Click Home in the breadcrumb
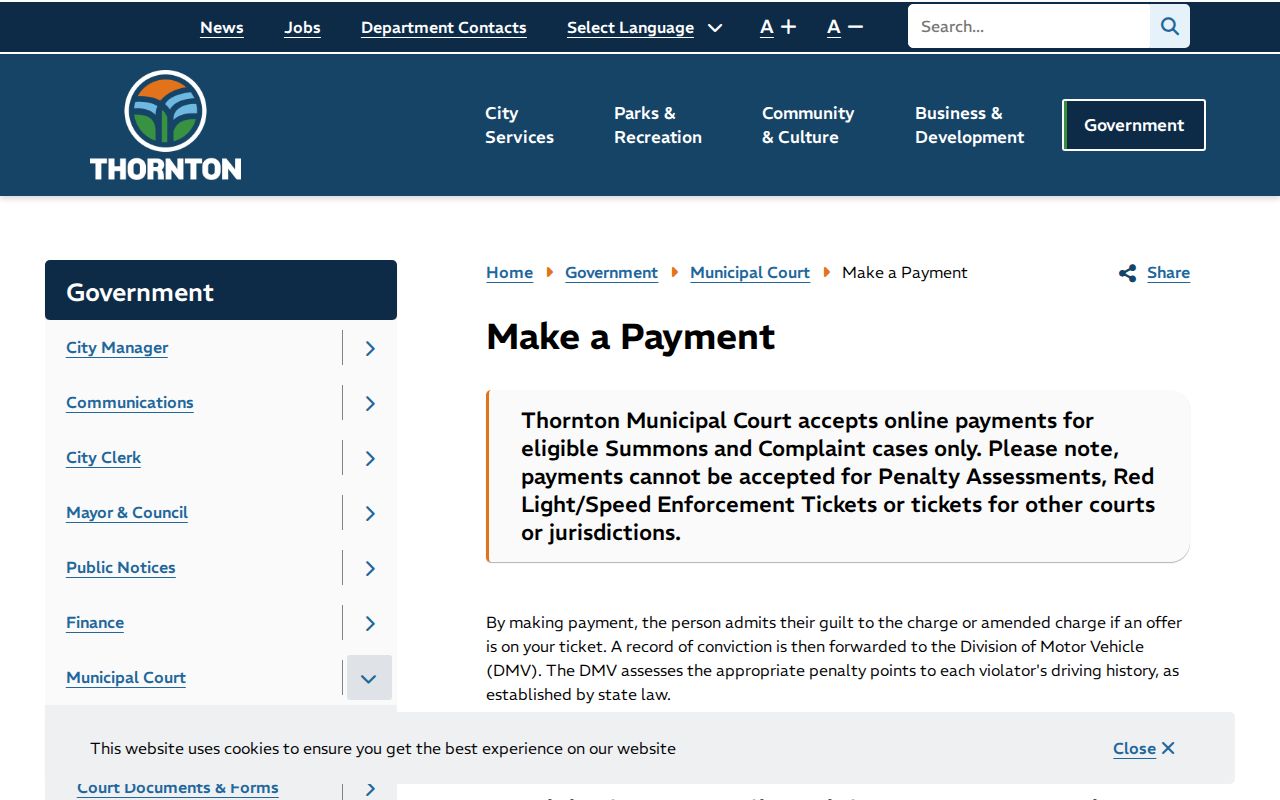The image size is (1280, 800). tap(510, 273)
